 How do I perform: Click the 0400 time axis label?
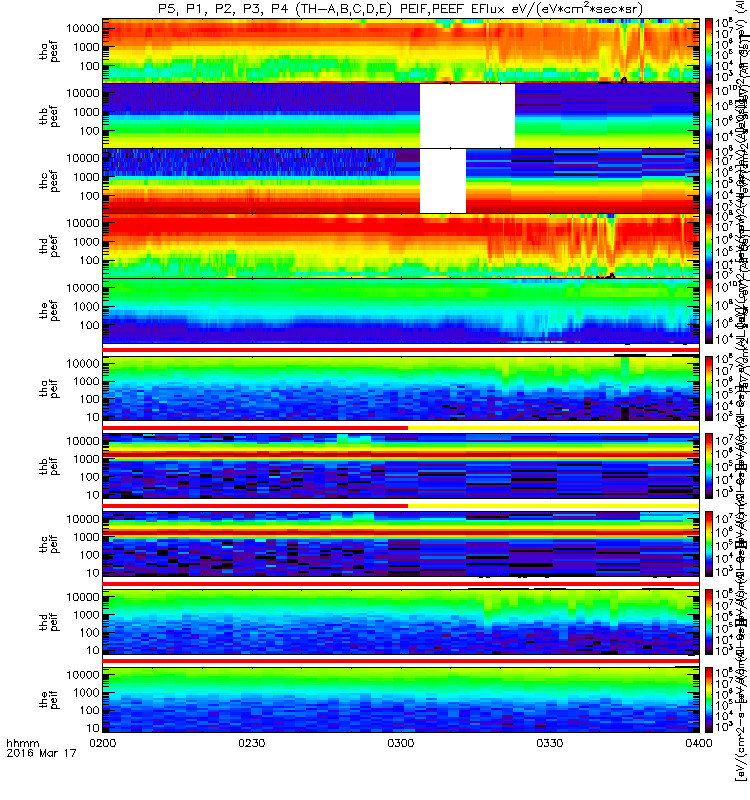pyautogui.click(x=699, y=743)
